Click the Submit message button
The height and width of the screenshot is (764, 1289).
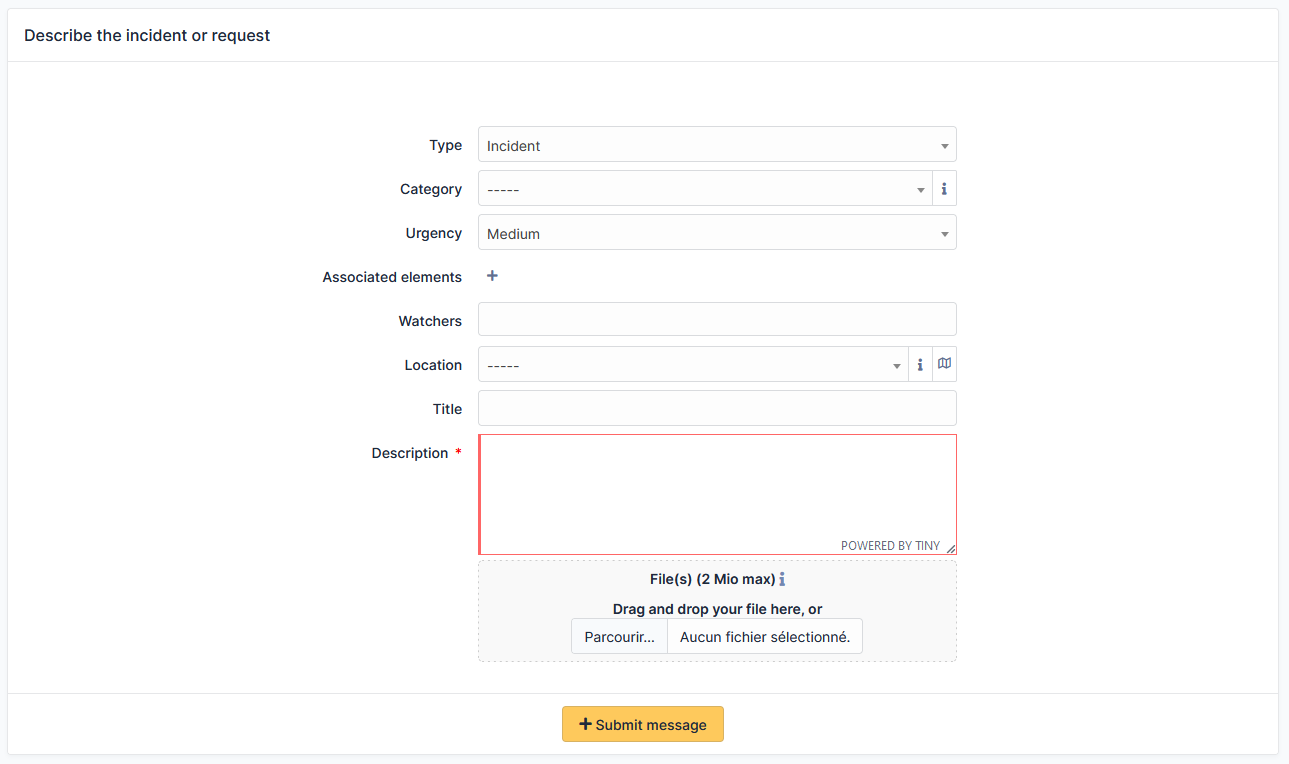click(643, 723)
